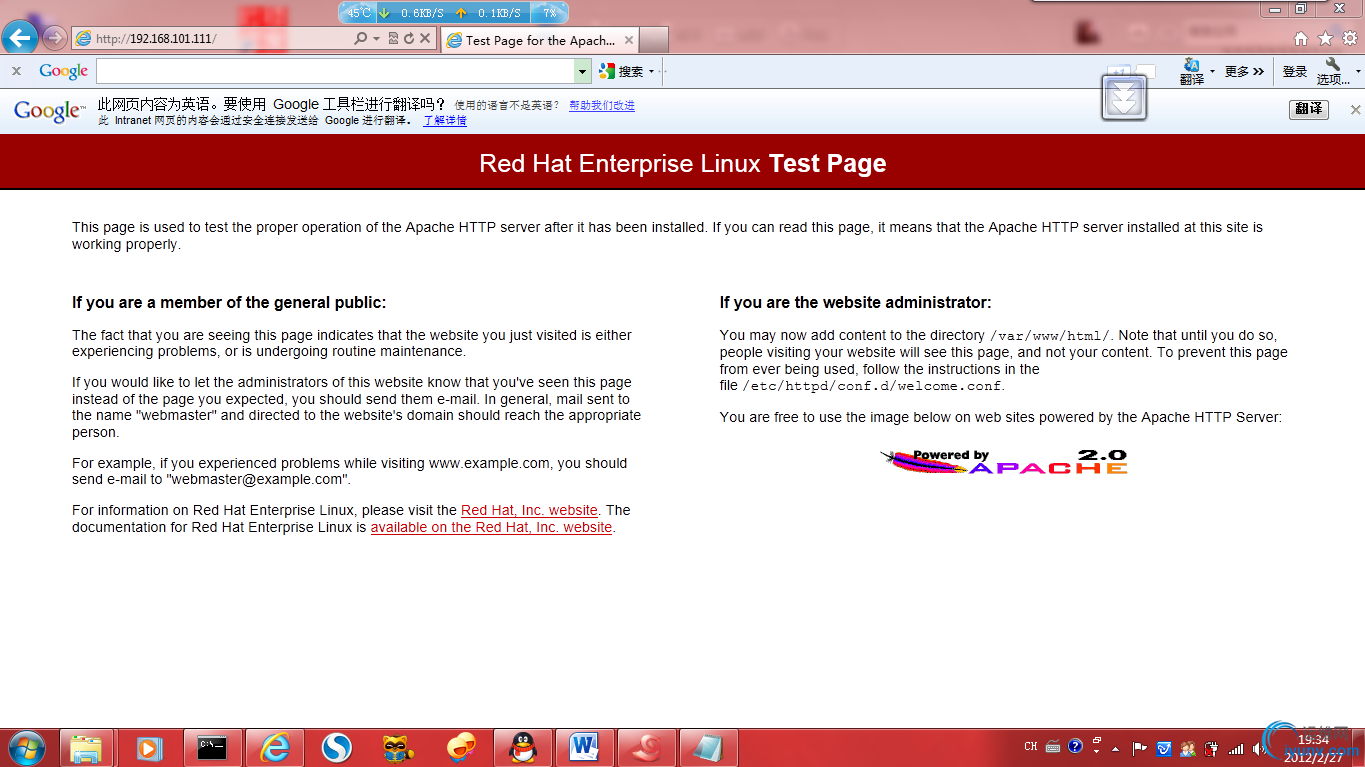
Task: Click the network signal bars tray icon
Action: [x=1236, y=748]
